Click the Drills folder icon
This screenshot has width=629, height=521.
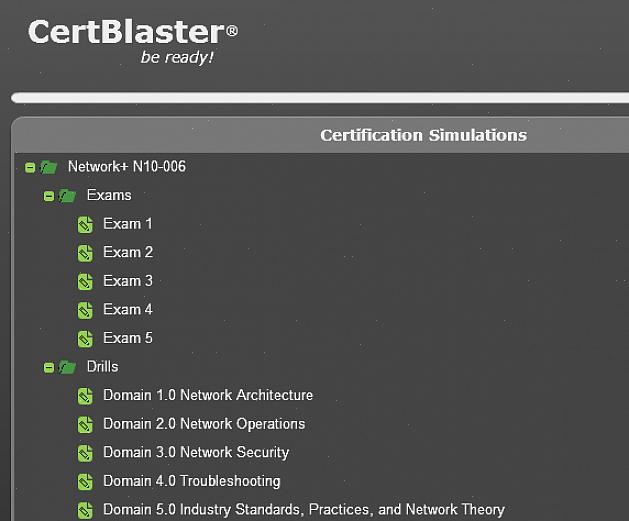click(x=67, y=367)
